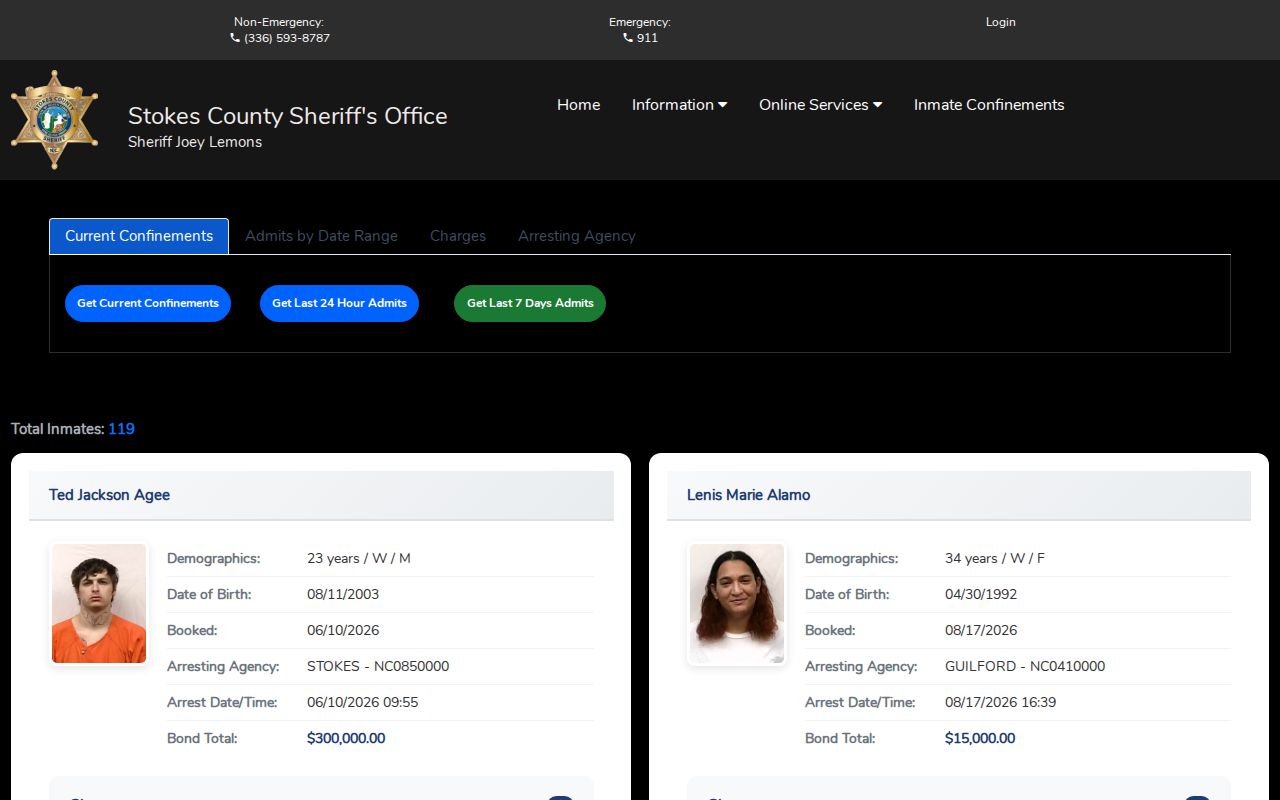Viewport: 1280px width, 800px height.
Task: Click the arrest time 06/10/2026 09:55
Action: pyautogui.click(x=363, y=702)
